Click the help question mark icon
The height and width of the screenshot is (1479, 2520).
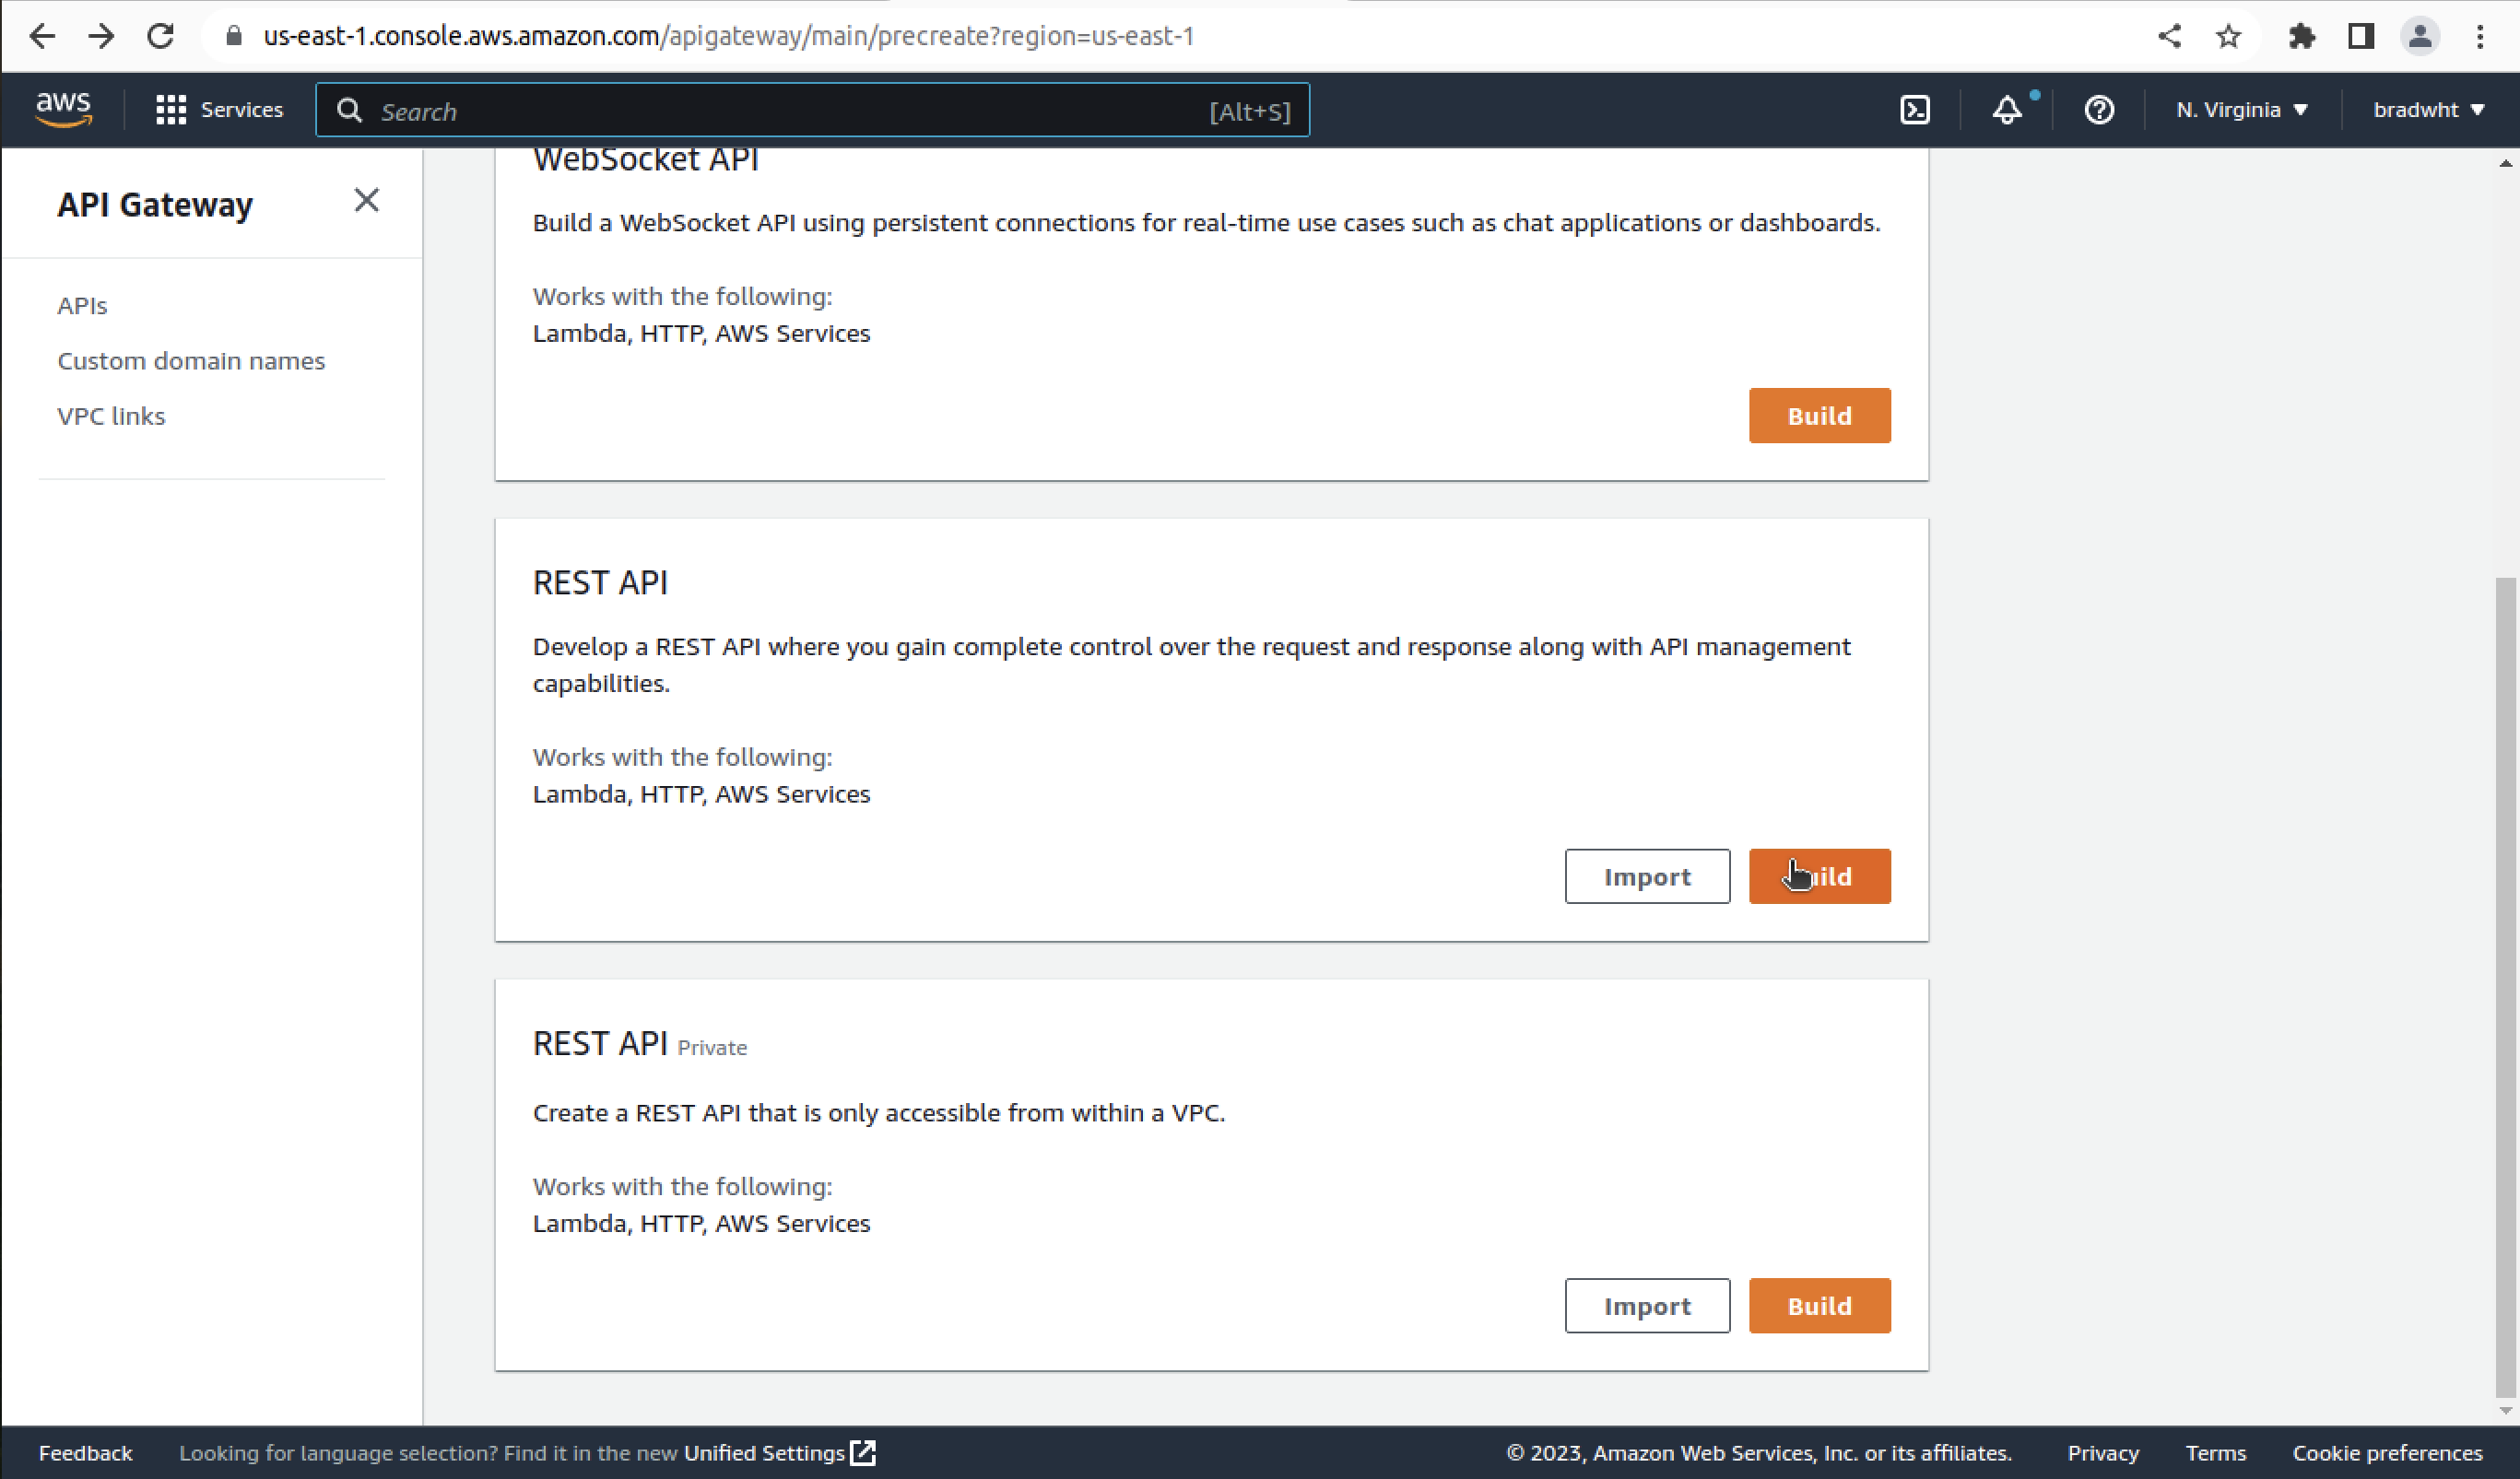[2099, 109]
